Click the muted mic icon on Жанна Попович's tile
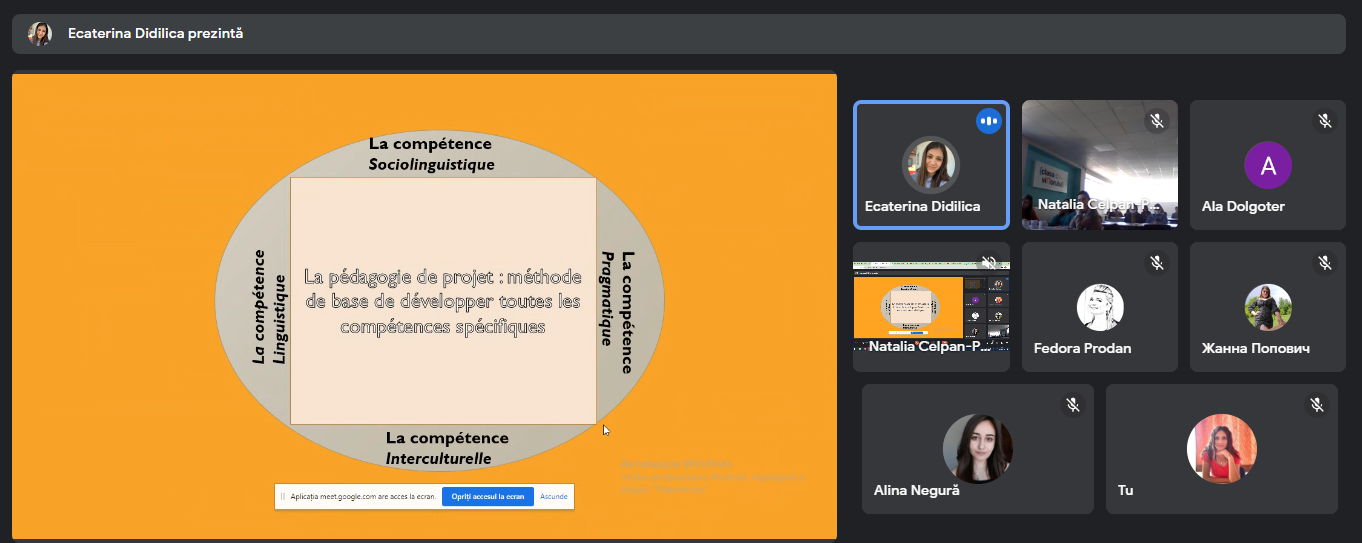This screenshot has width=1362, height=543. [1324, 263]
